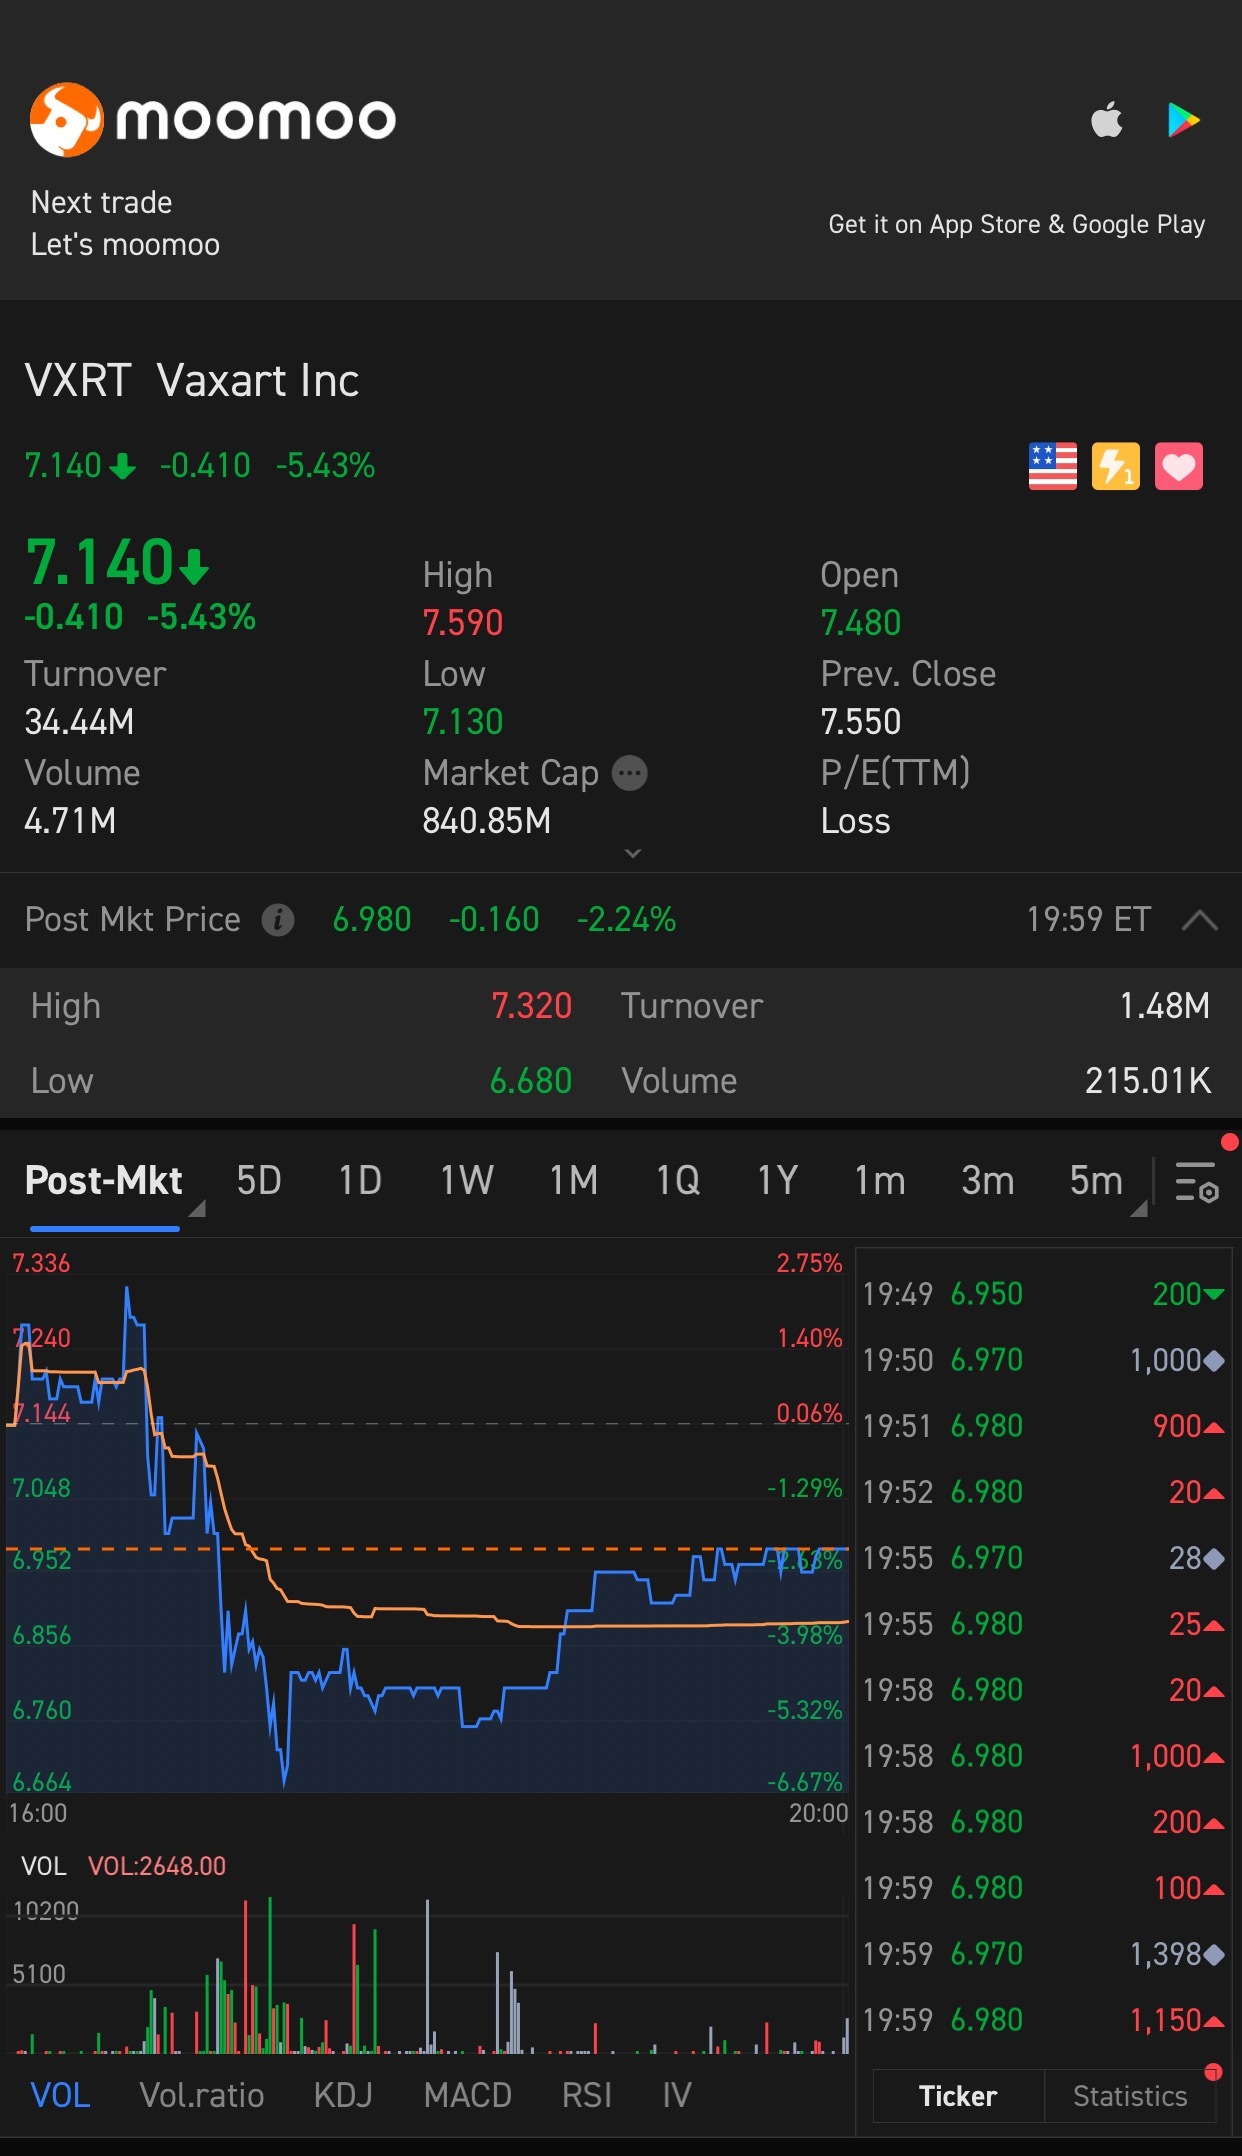Image resolution: width=1242 pixels, height=2156 pixels.
Task: Select the Vol.ratio indicator
Action: click(x=202, y=2095)
